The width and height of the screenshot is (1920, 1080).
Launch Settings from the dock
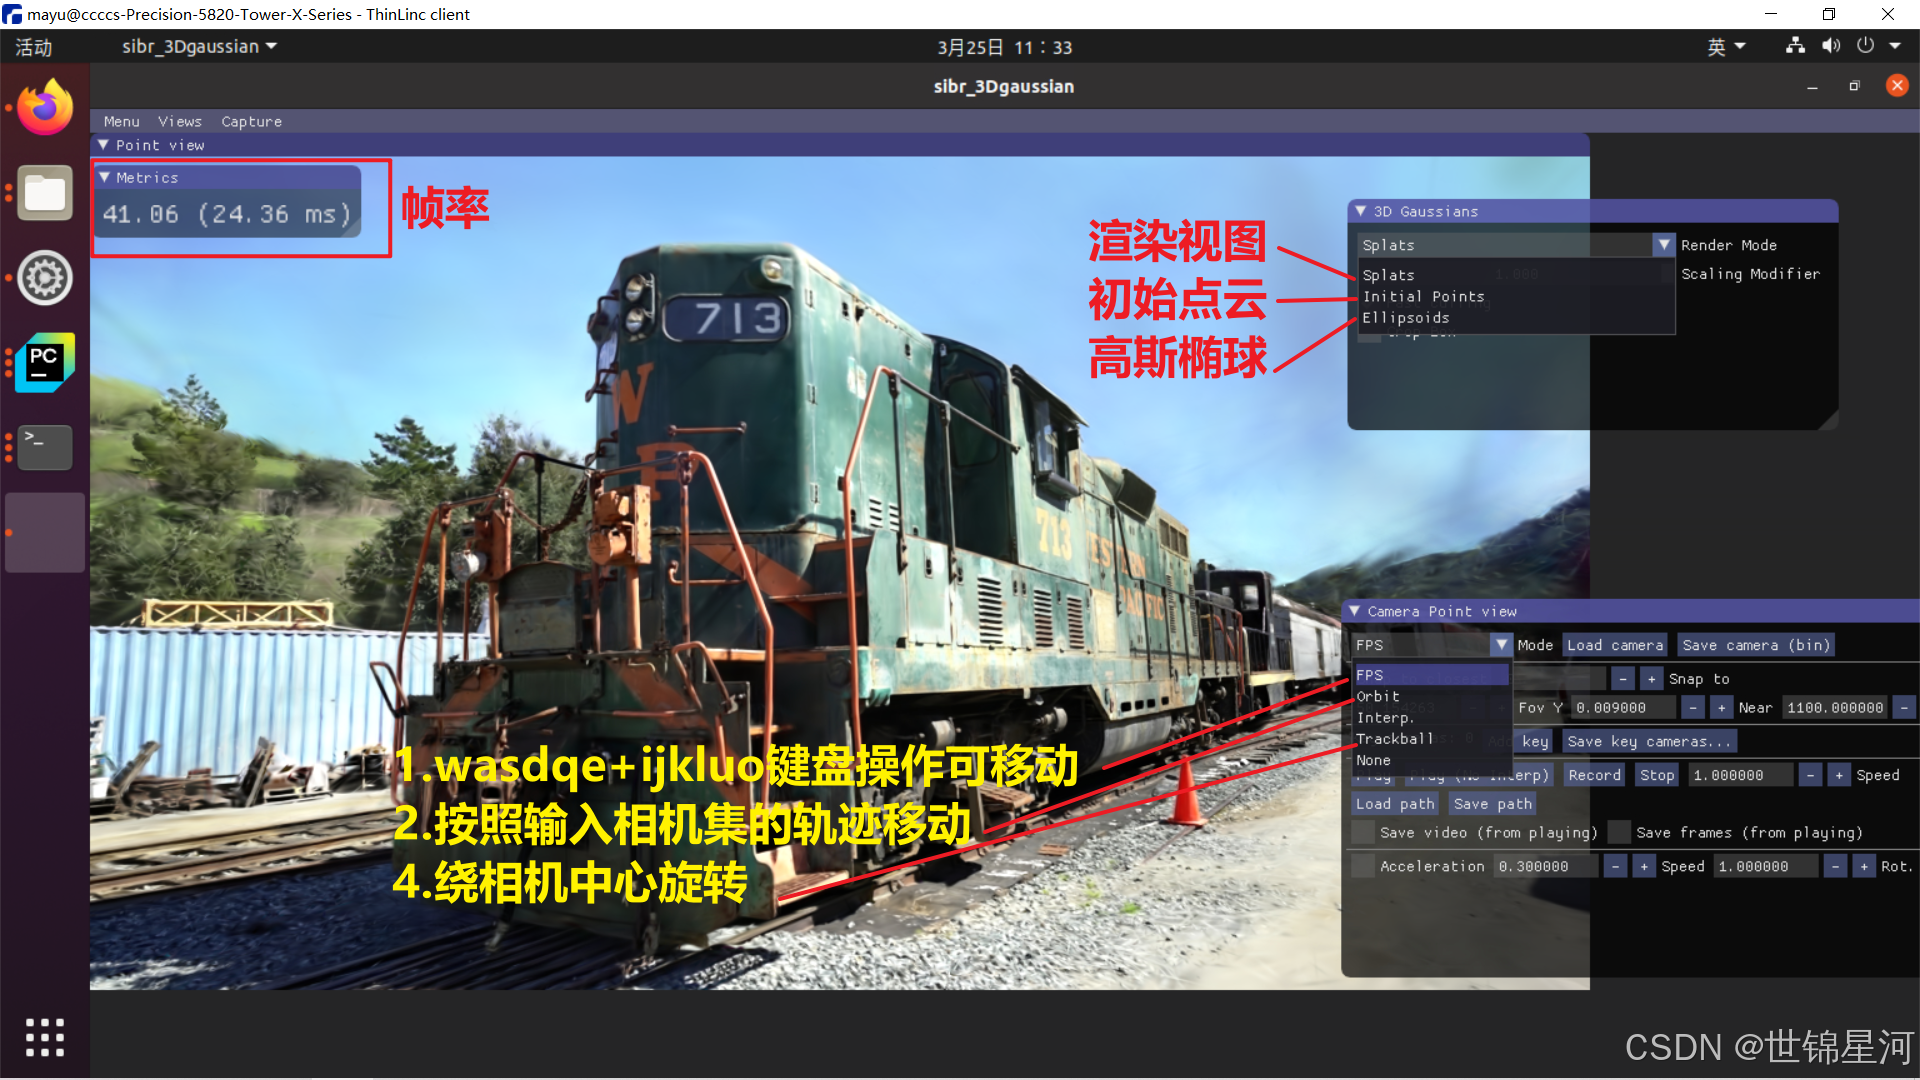click(45, 278)
